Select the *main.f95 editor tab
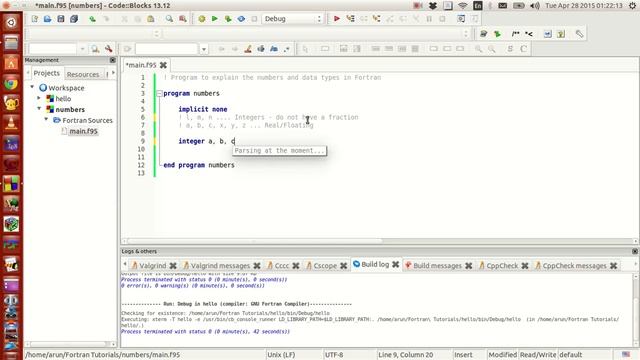 pos(140,65)
